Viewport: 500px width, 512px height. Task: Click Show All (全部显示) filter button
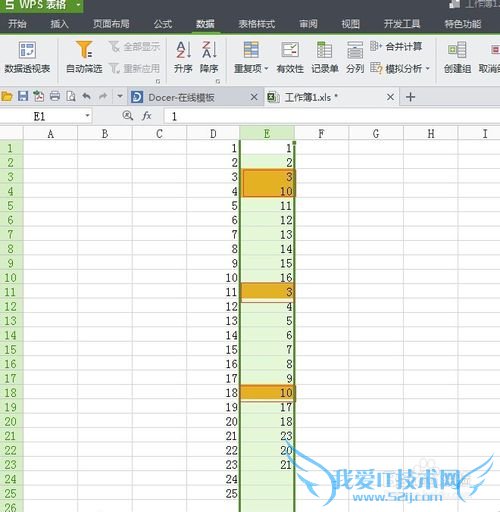click(x=135, y=47)
